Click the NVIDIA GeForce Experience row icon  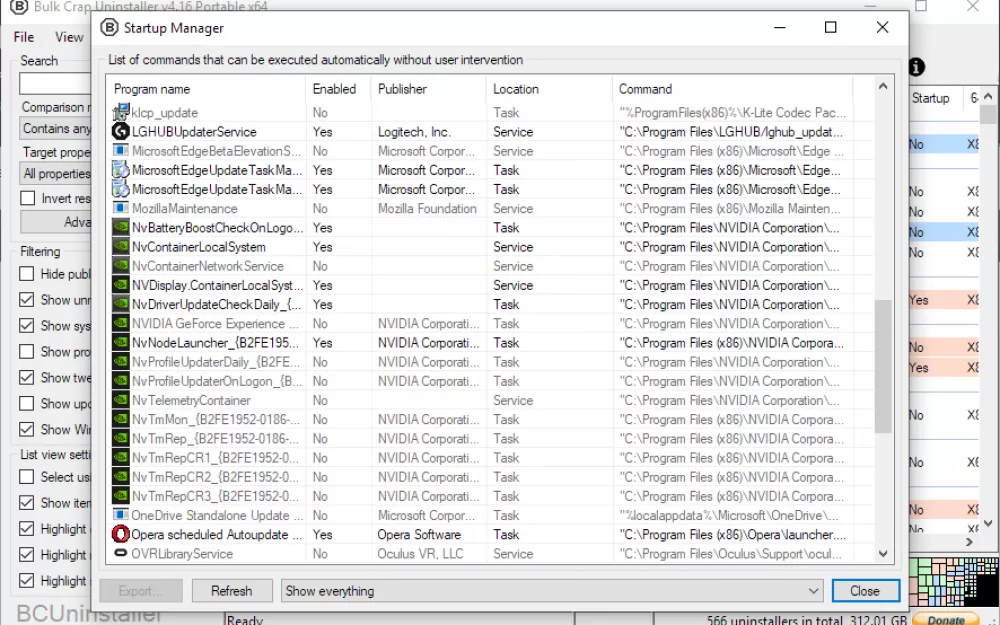tap(121, 323)
